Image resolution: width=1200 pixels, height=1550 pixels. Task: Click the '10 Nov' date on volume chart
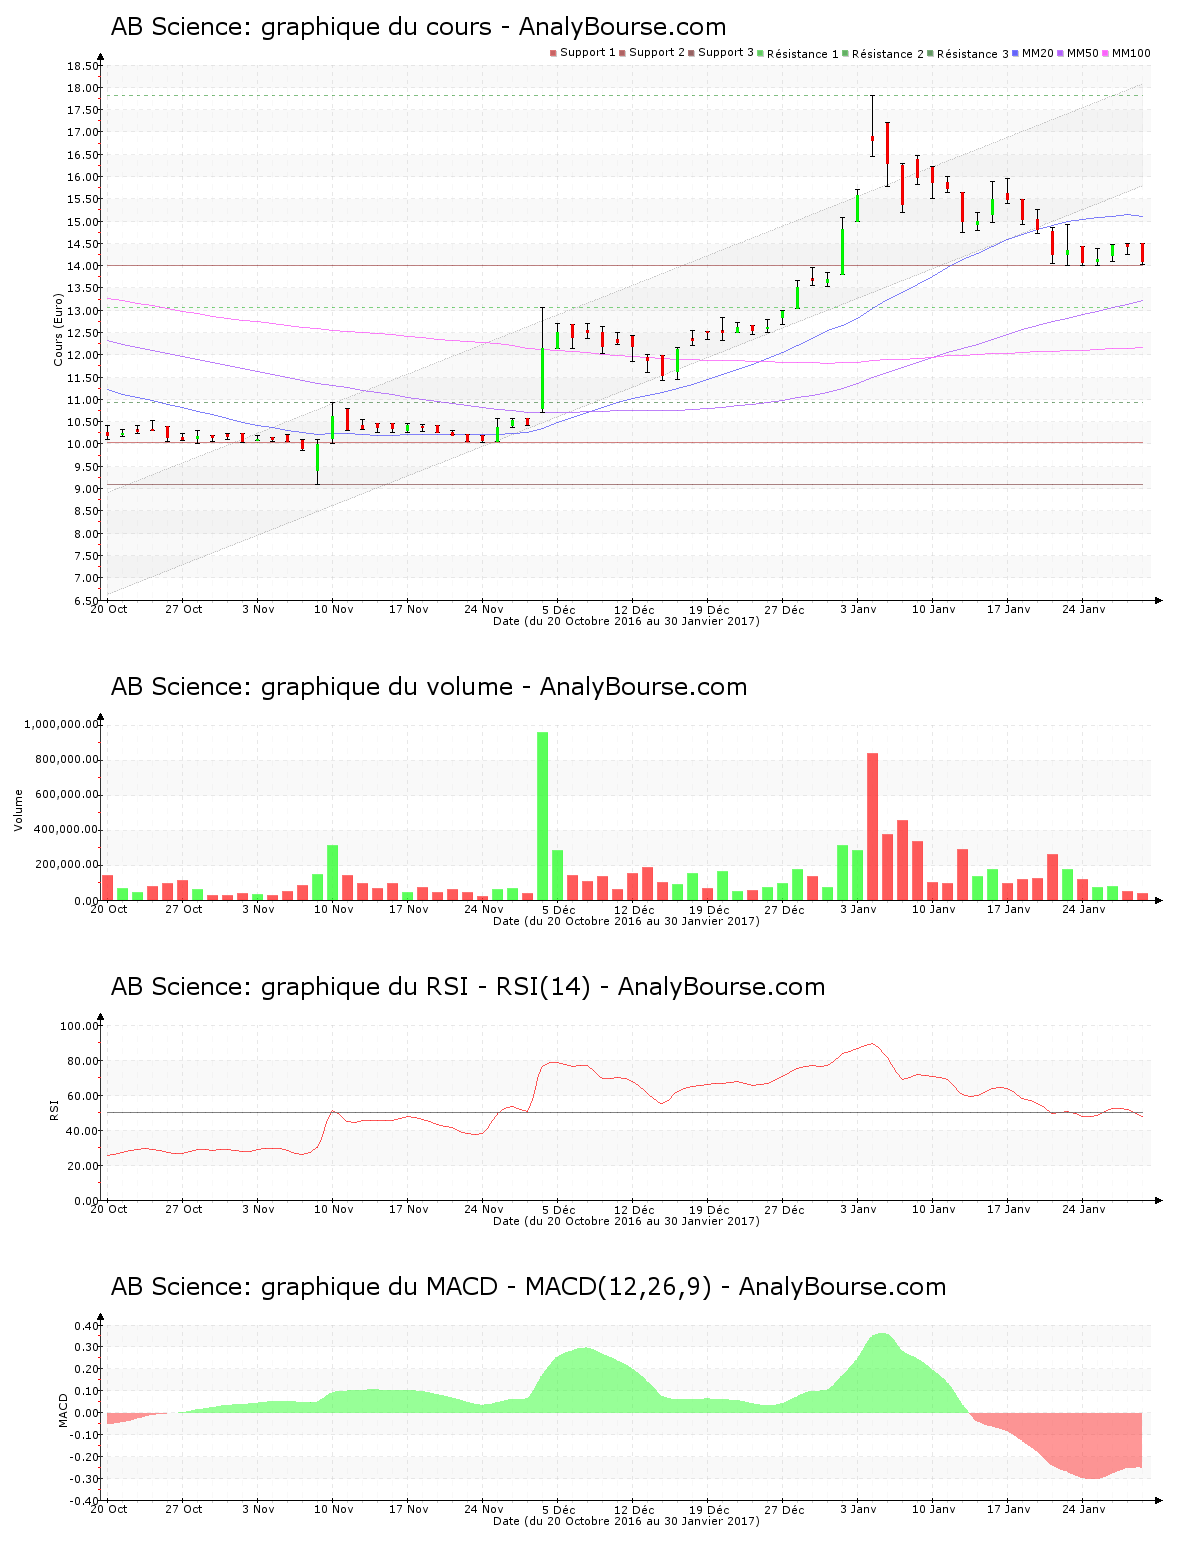(334, 909)
